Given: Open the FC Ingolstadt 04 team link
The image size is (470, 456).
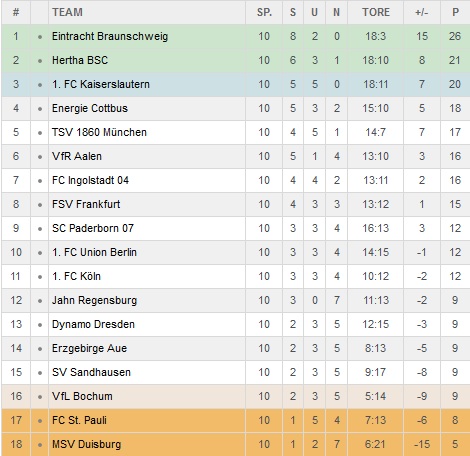Looking at the screenshot, I should click(90, 180).
